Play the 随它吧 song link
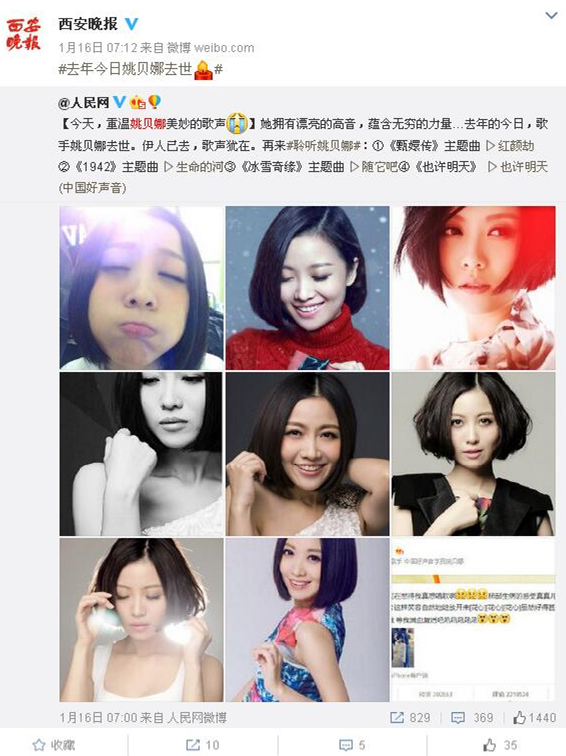The width and height of the screenshot is (566, 756). click(374, 167)
